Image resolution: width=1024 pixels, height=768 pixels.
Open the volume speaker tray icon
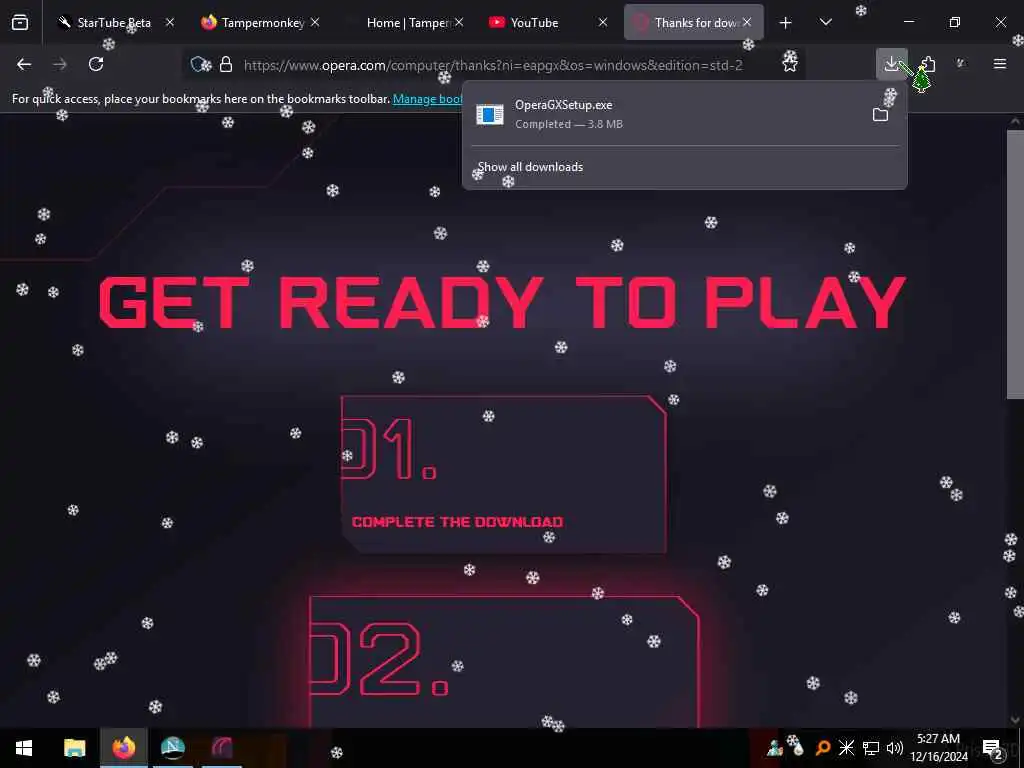point(895,748)
